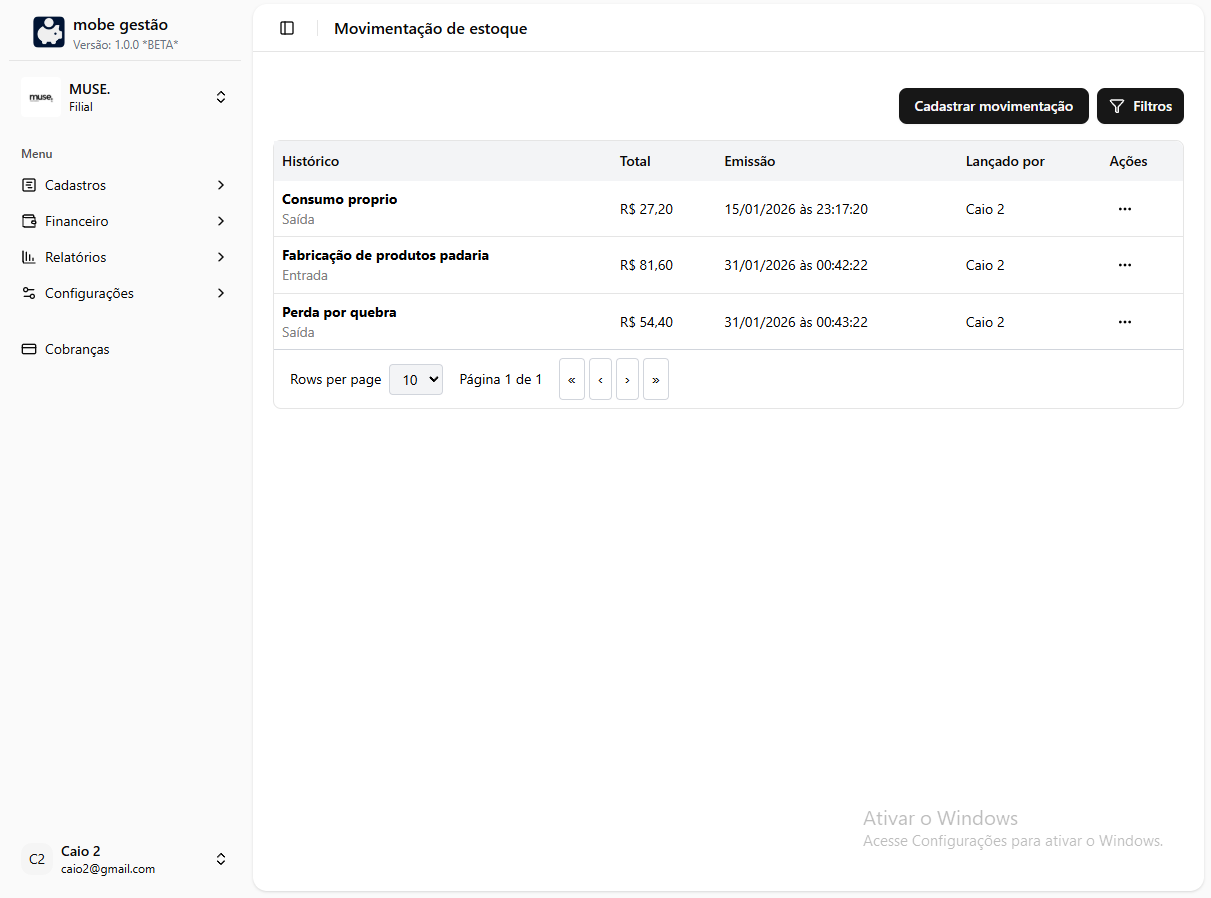The image size is (1211, 898).
Task: Jump to the last page of results
Action: 655,380
